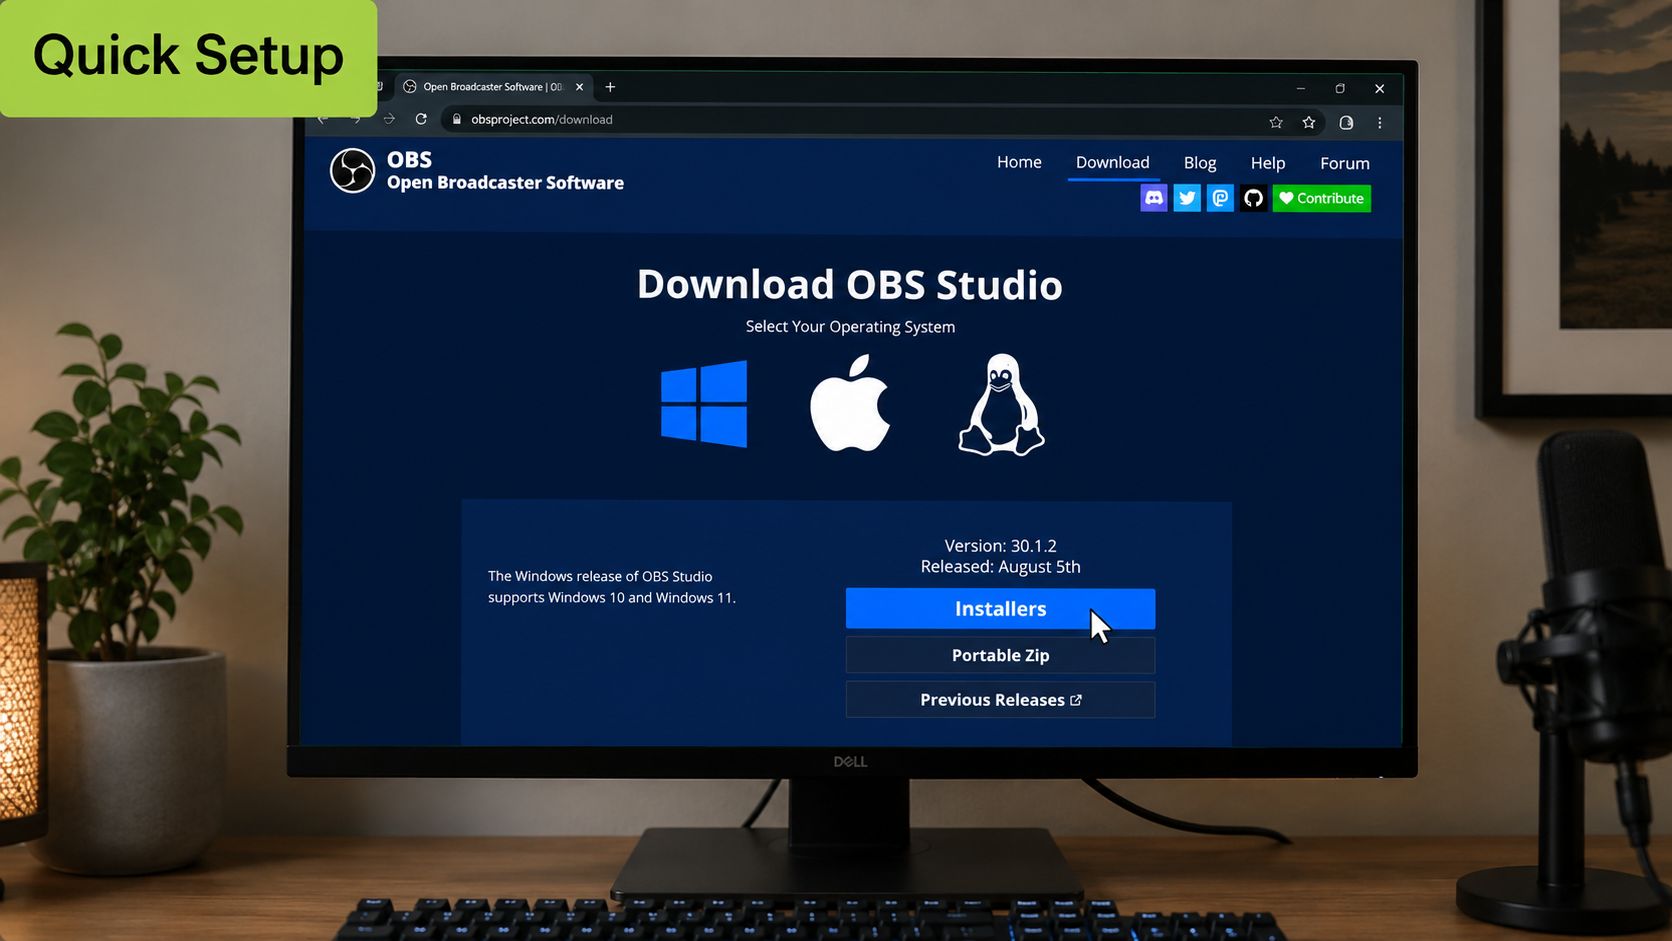
Task: Reload the page with the refresh icon
Action: coord(421,119)
